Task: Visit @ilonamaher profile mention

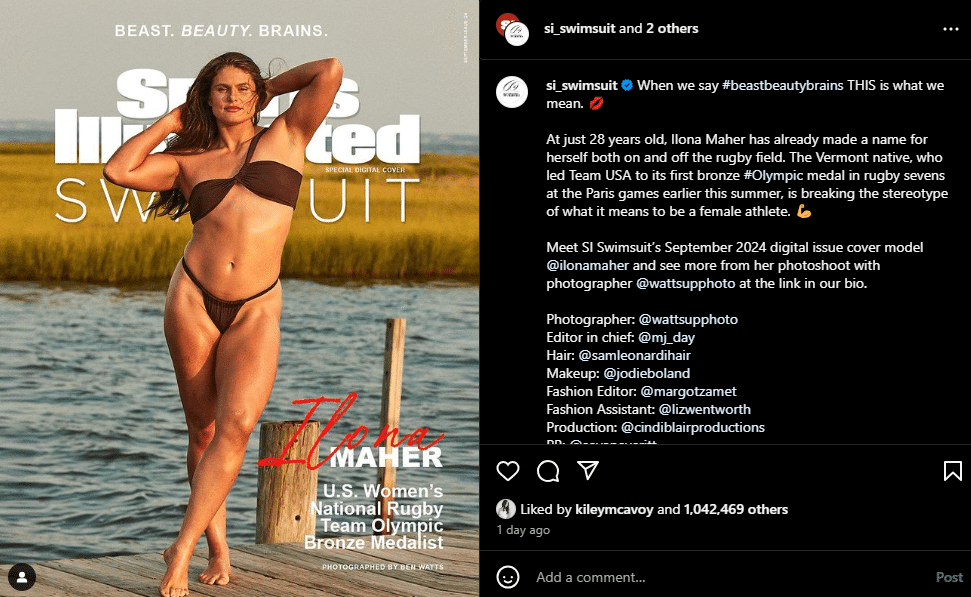Action: [x=588, y=265]
